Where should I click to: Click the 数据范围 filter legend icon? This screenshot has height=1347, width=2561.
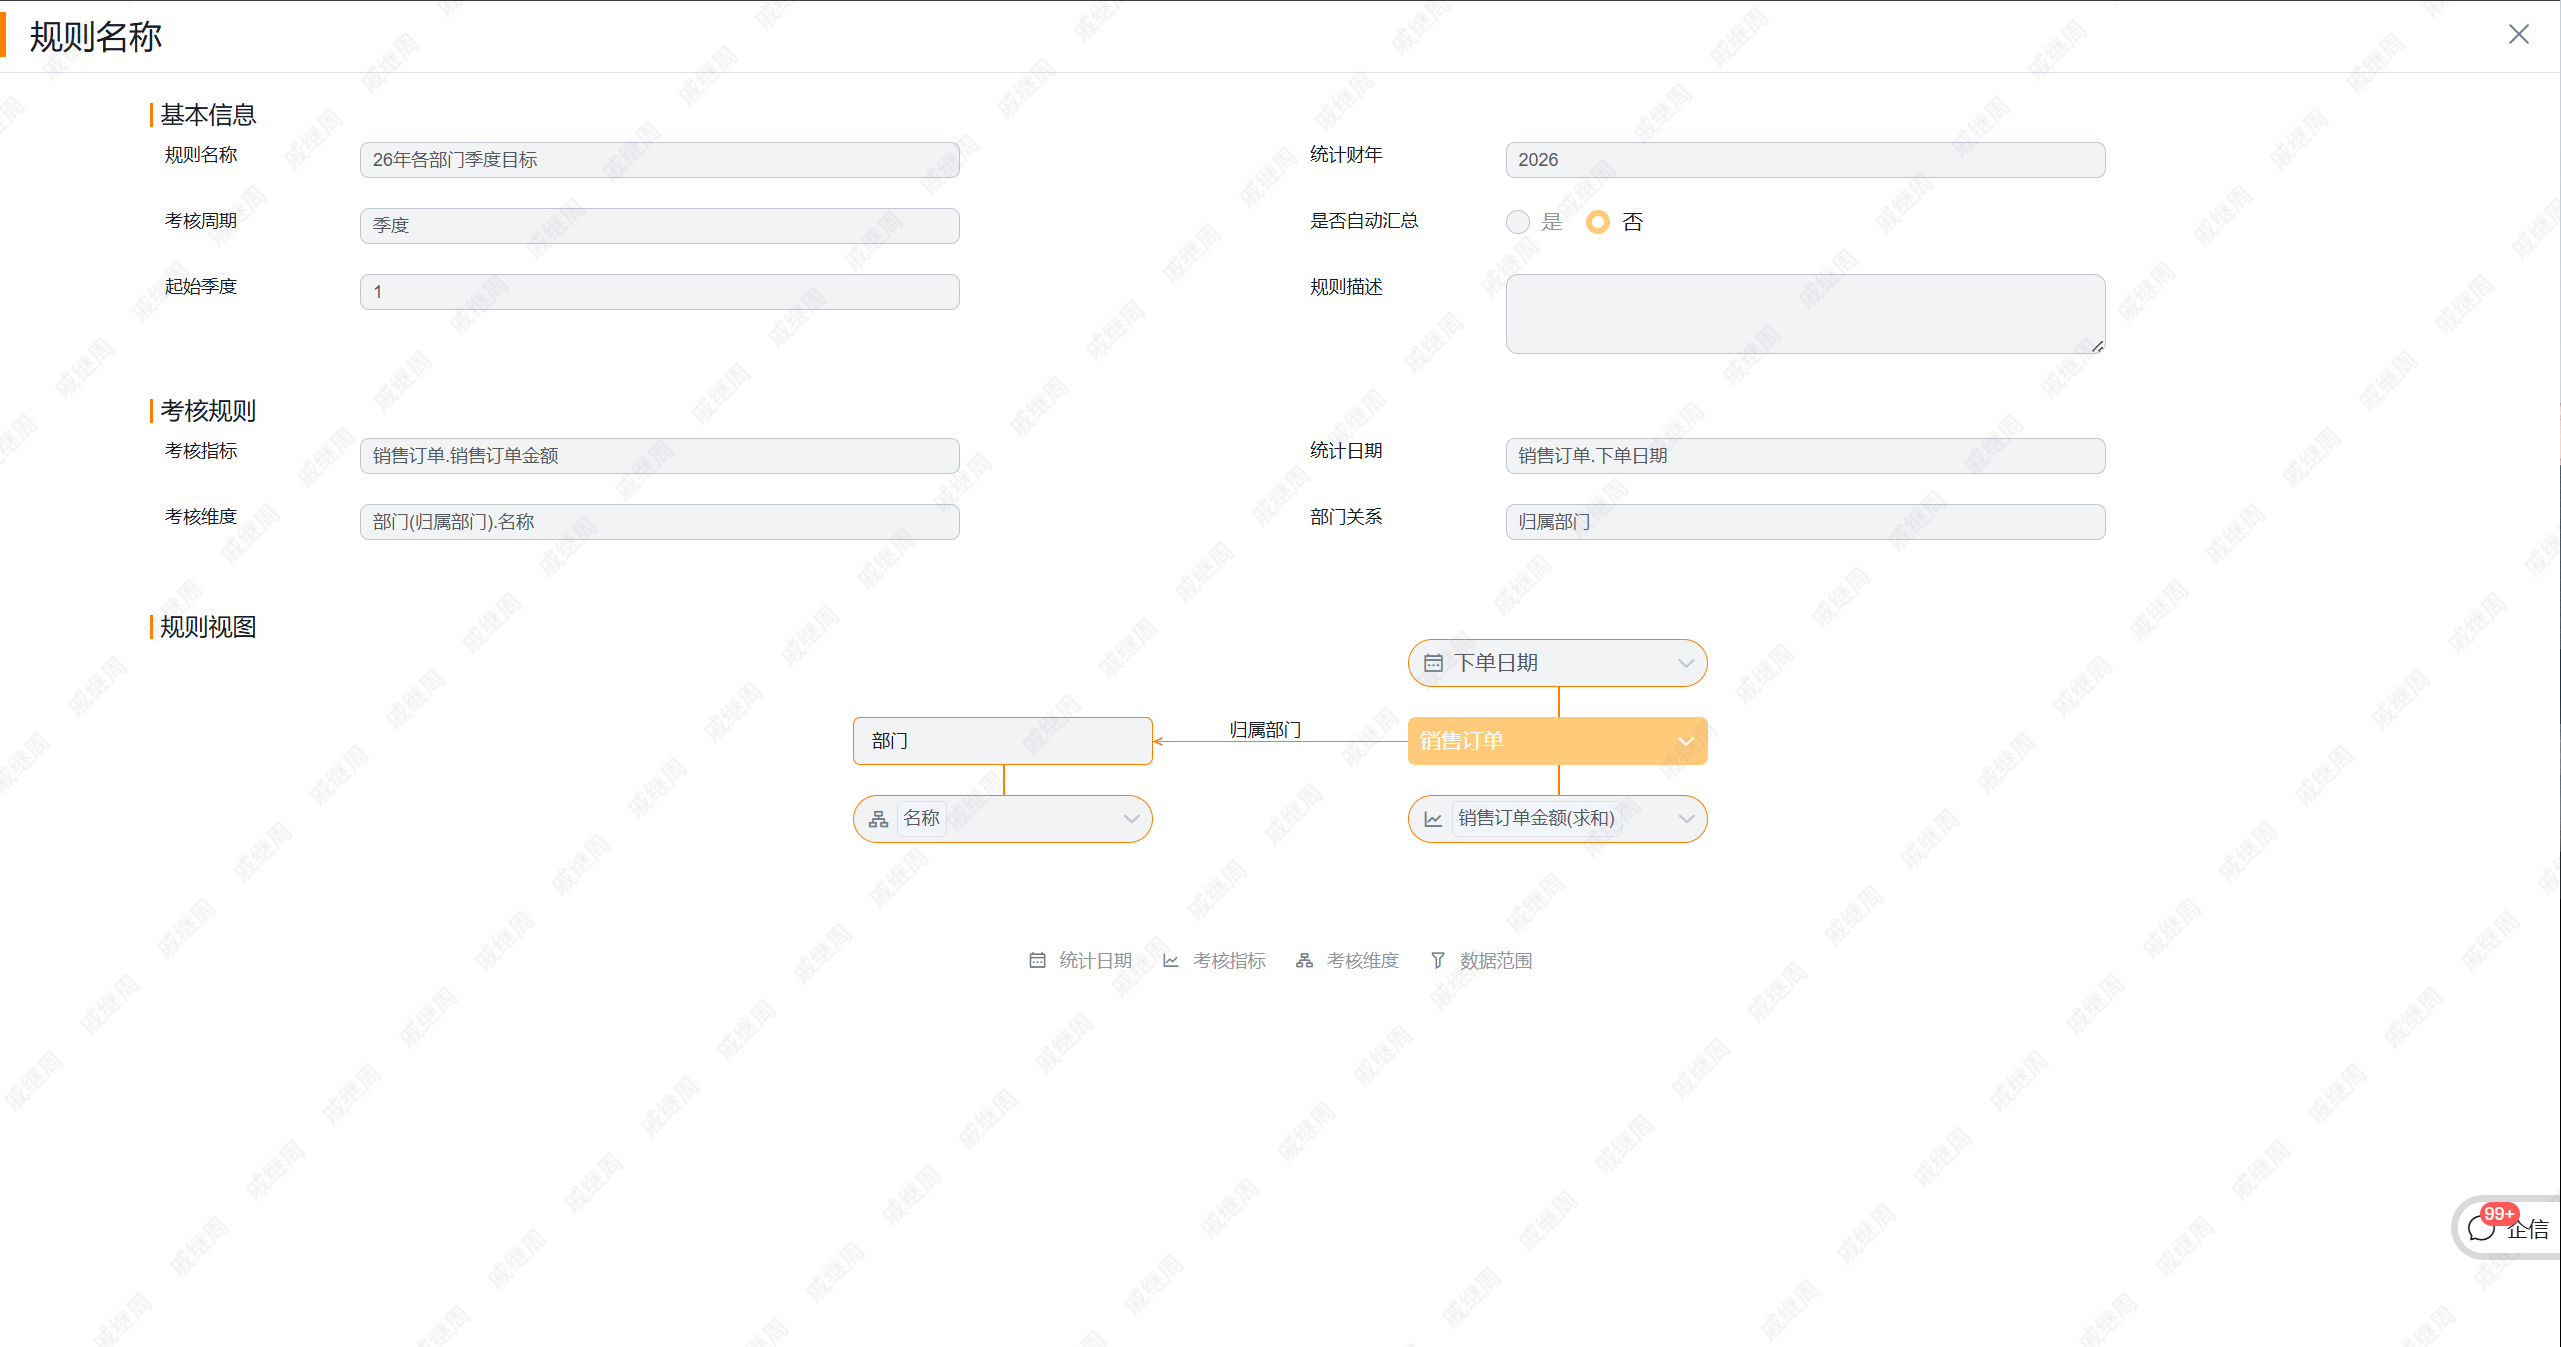tap(1437, 960)
